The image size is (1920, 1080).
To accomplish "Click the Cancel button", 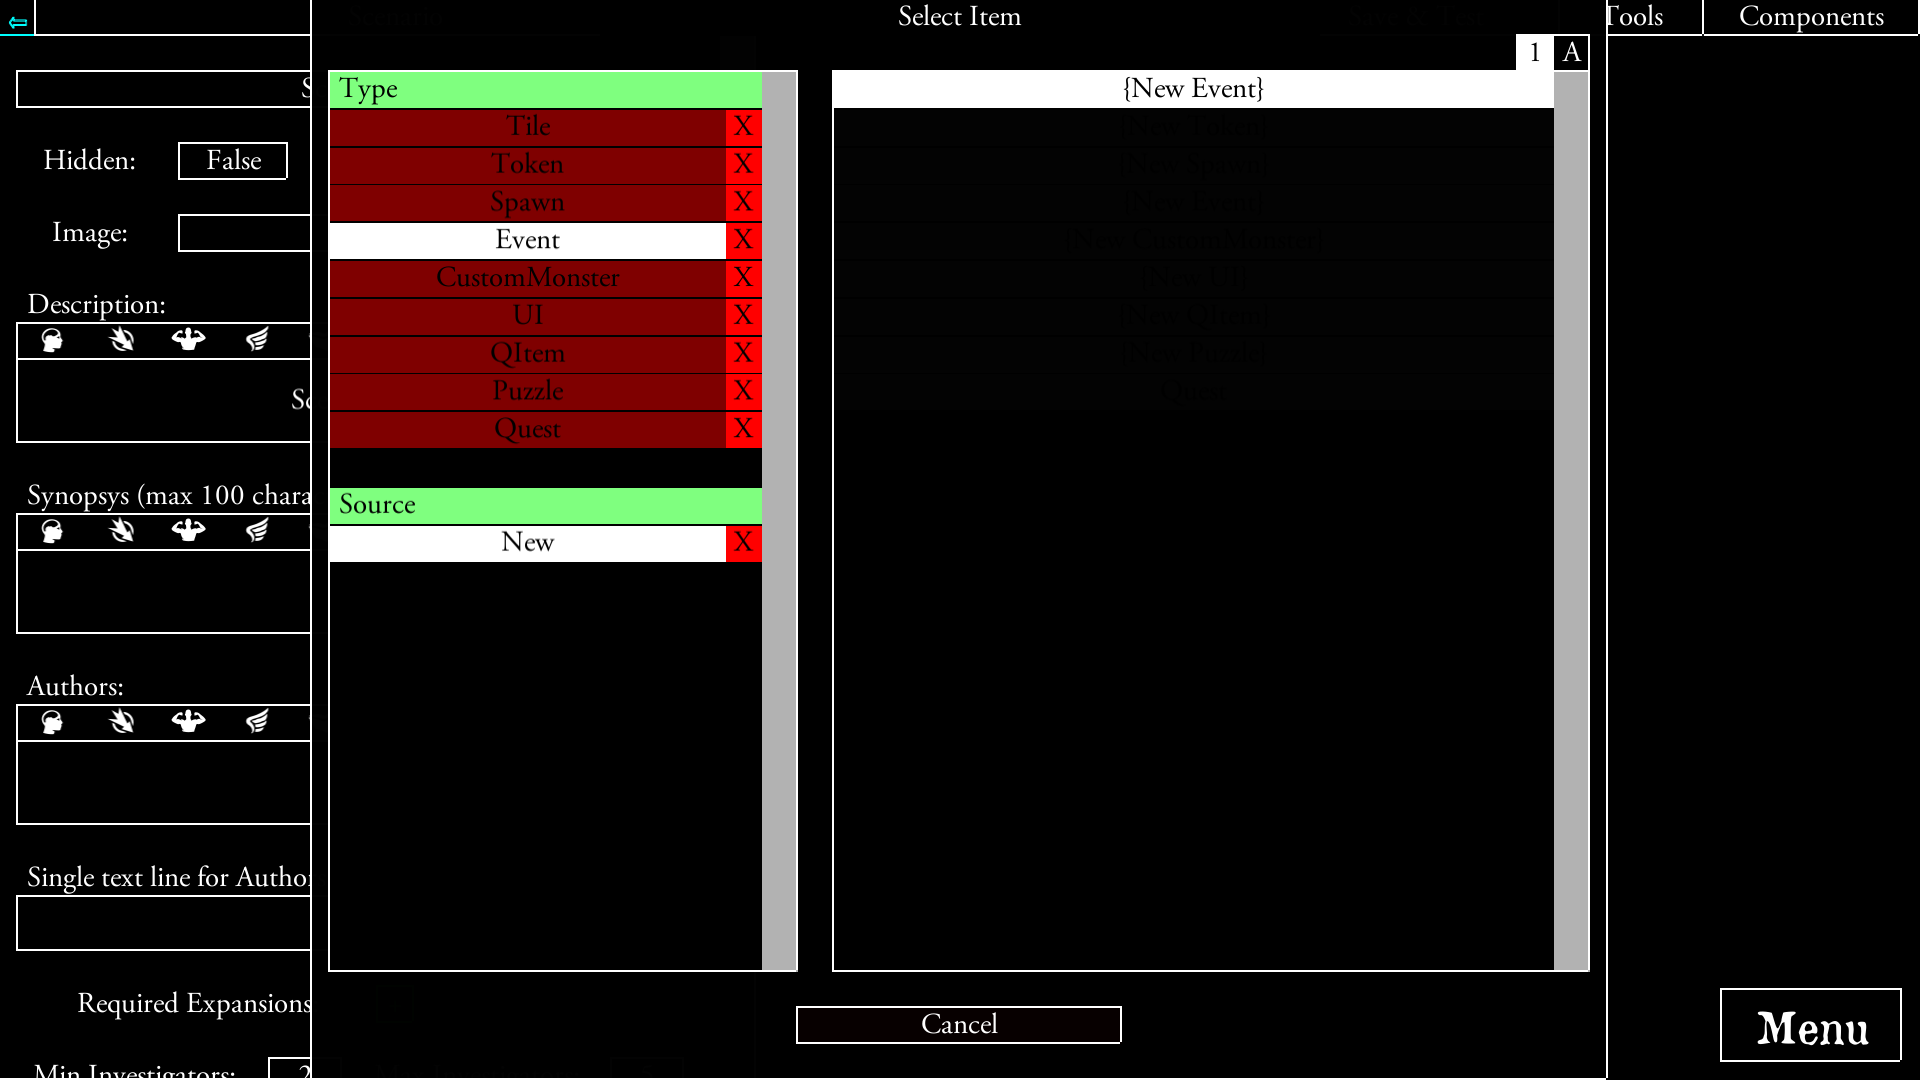I will click(958, 1024).
